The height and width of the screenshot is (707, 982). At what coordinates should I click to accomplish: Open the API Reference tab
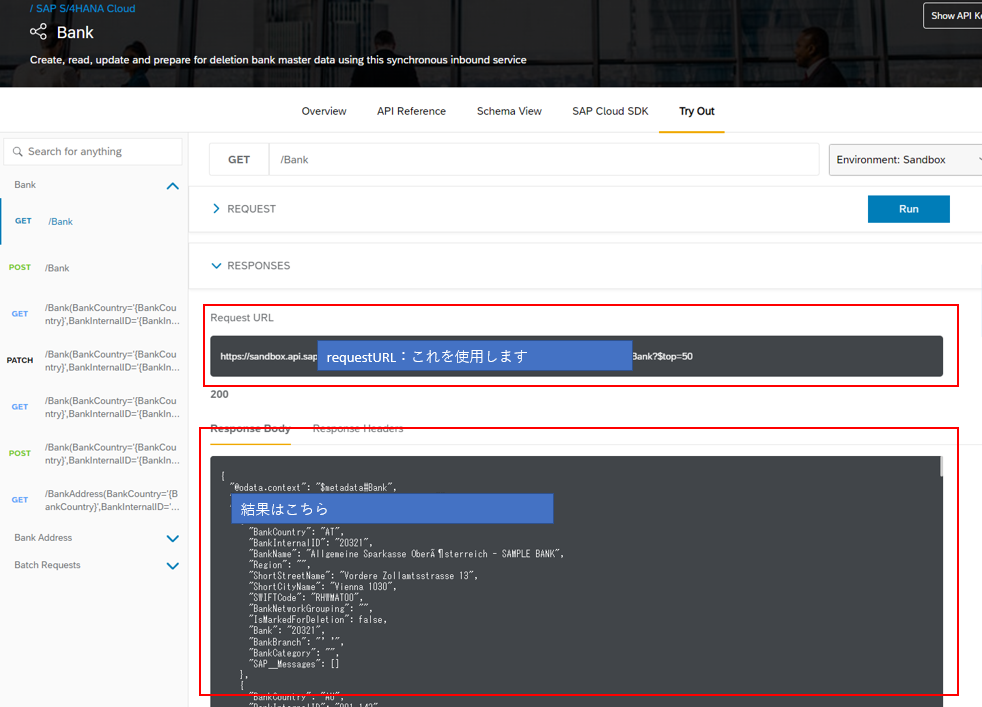tap(411, 111)
